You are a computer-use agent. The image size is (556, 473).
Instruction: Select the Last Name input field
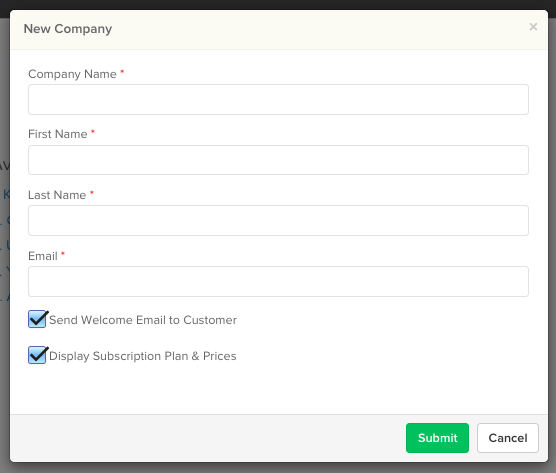pos(278,221)
